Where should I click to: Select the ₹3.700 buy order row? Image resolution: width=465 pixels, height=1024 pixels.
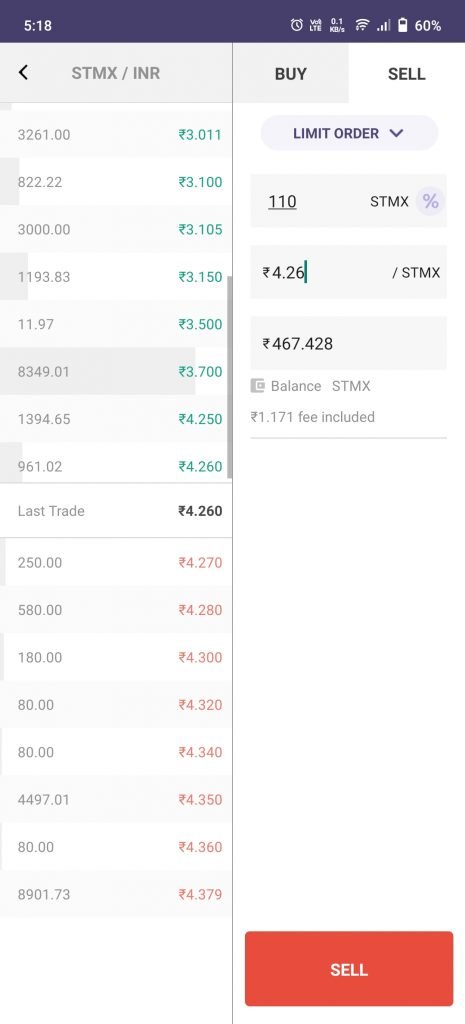(x=116, y=372)
